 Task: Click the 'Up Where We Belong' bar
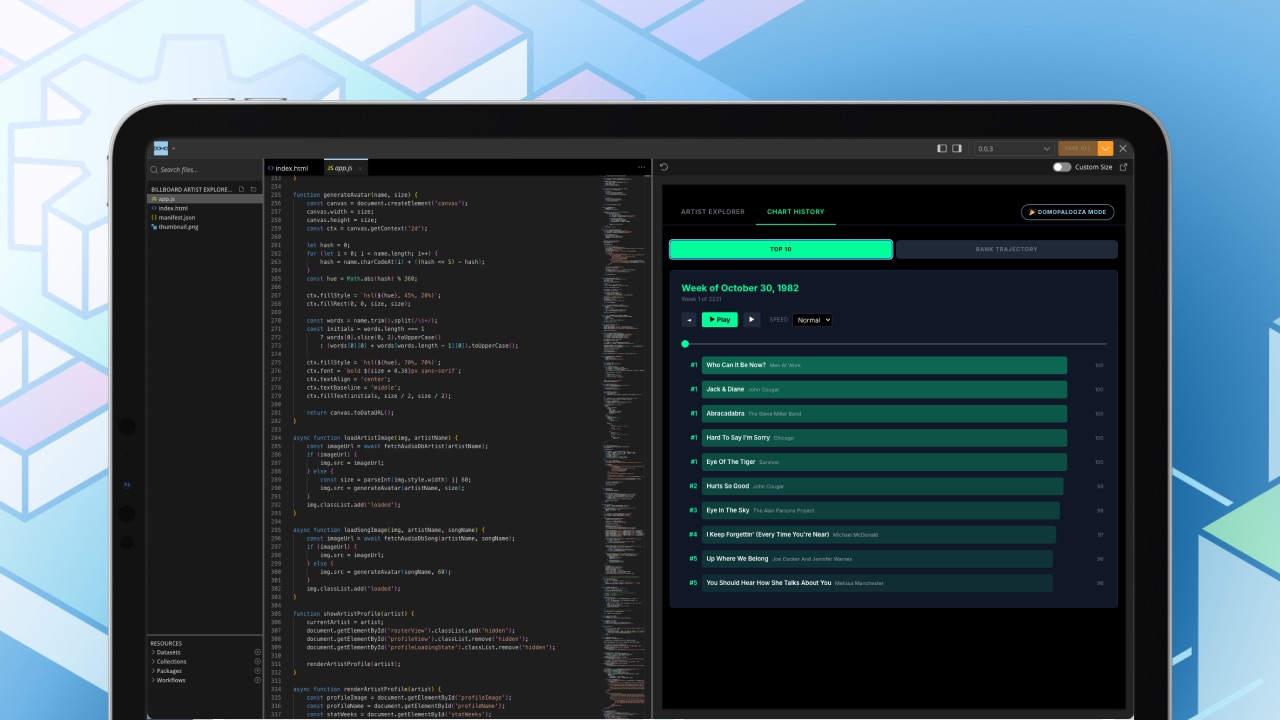tap(877, 559)
